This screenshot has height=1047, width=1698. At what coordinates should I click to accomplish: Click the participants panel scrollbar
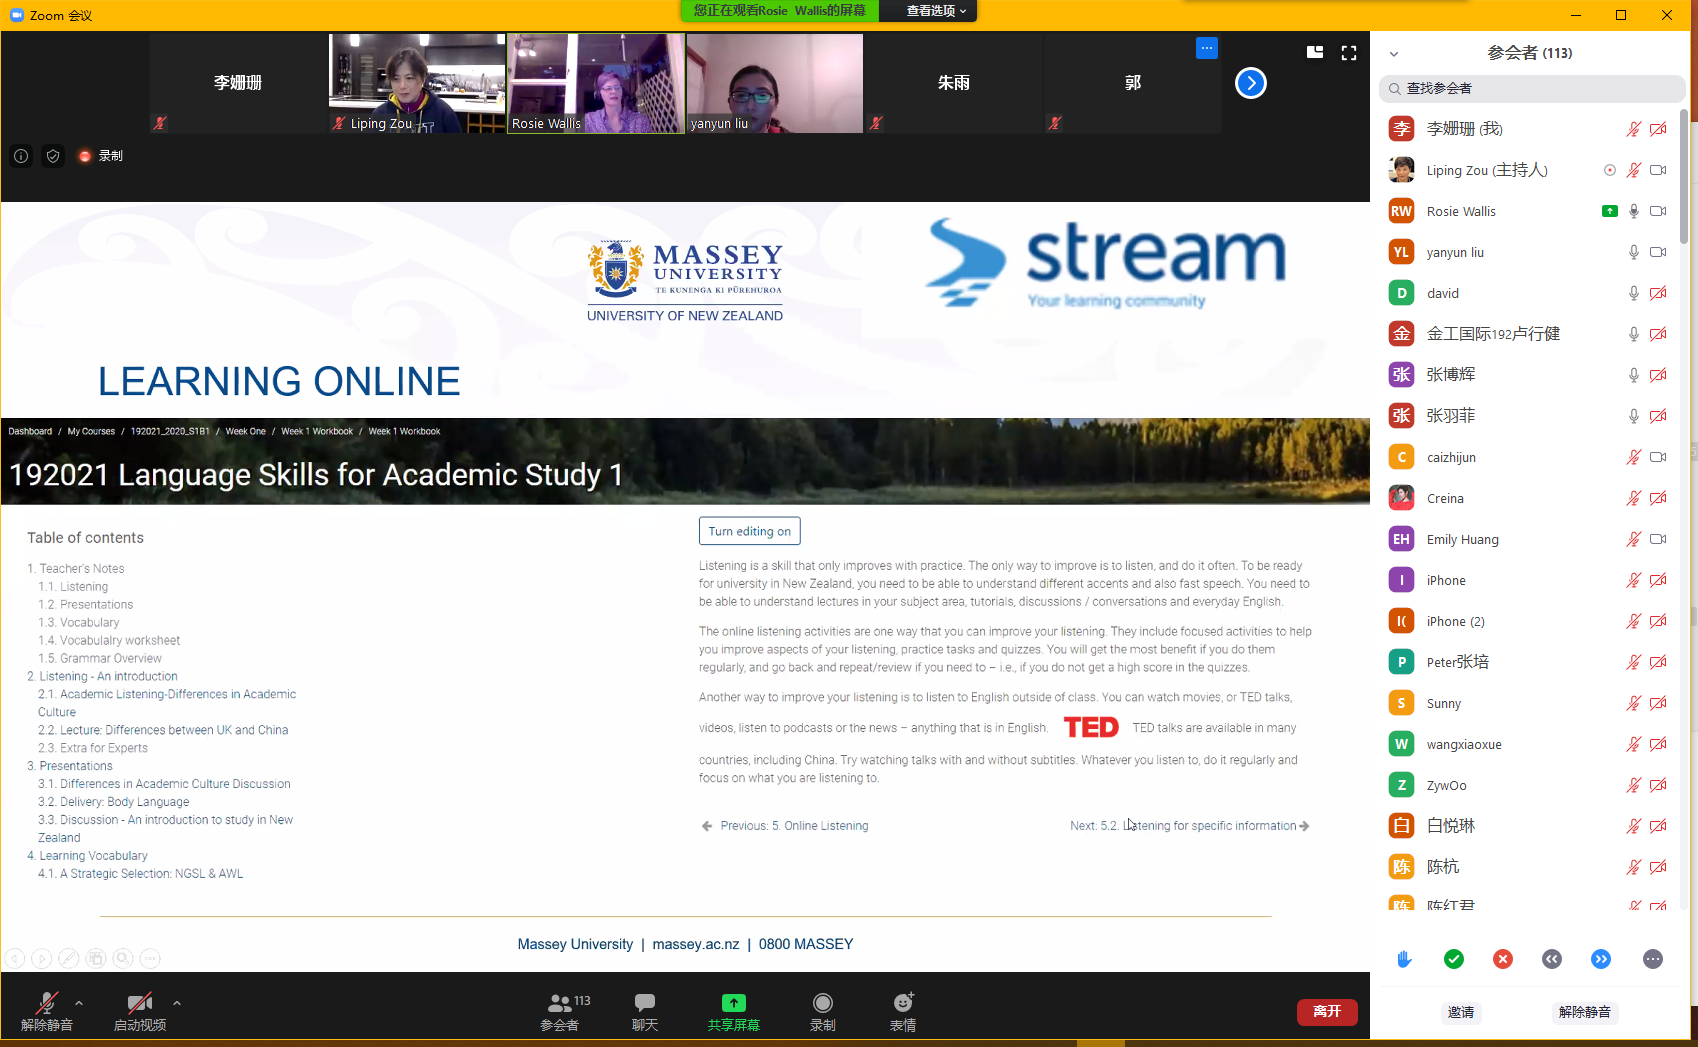tap(1684, 178)
